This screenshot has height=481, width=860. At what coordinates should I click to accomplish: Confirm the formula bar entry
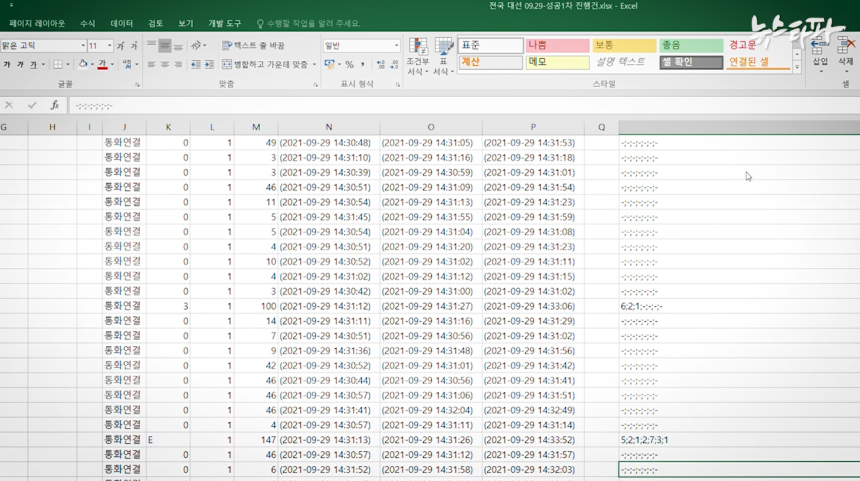click(32, 105)
